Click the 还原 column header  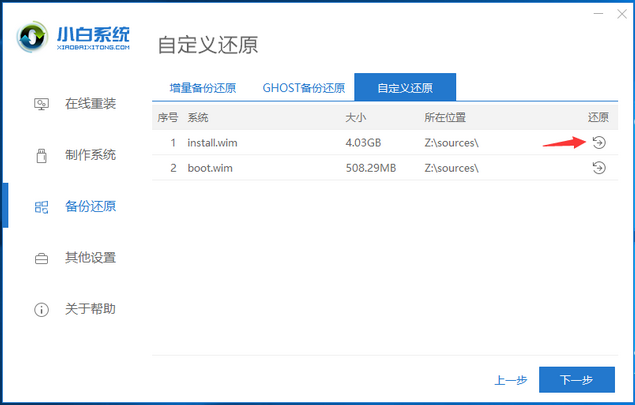point(598,117)
